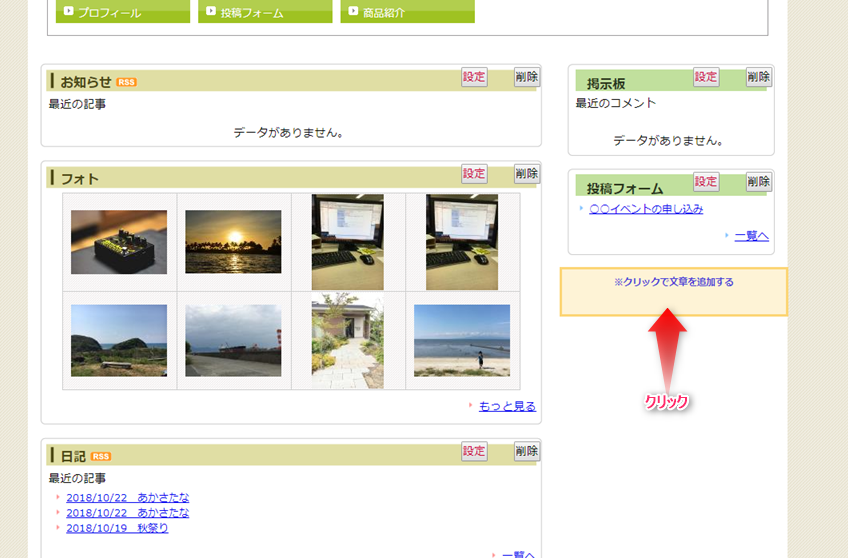This screenshot has width=848, height=558.
Task: Open the 2018/10/19 秋祭り diary entry
Action: click(x=117, y=528)
